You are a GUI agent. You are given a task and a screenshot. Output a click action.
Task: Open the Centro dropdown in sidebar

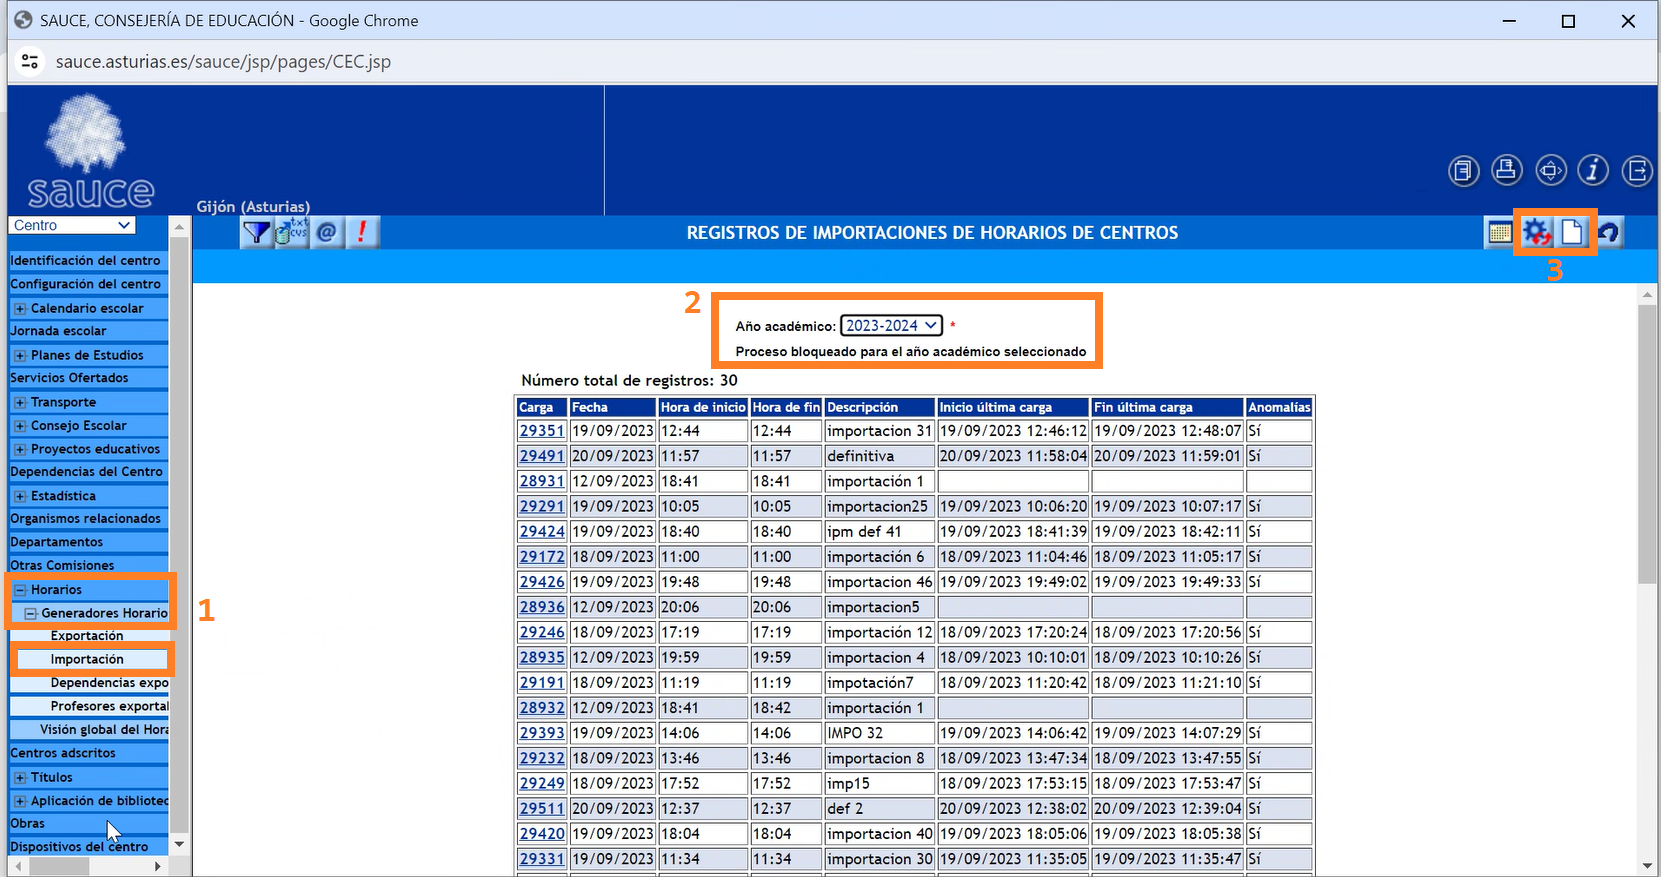click(x=72, y=226)
